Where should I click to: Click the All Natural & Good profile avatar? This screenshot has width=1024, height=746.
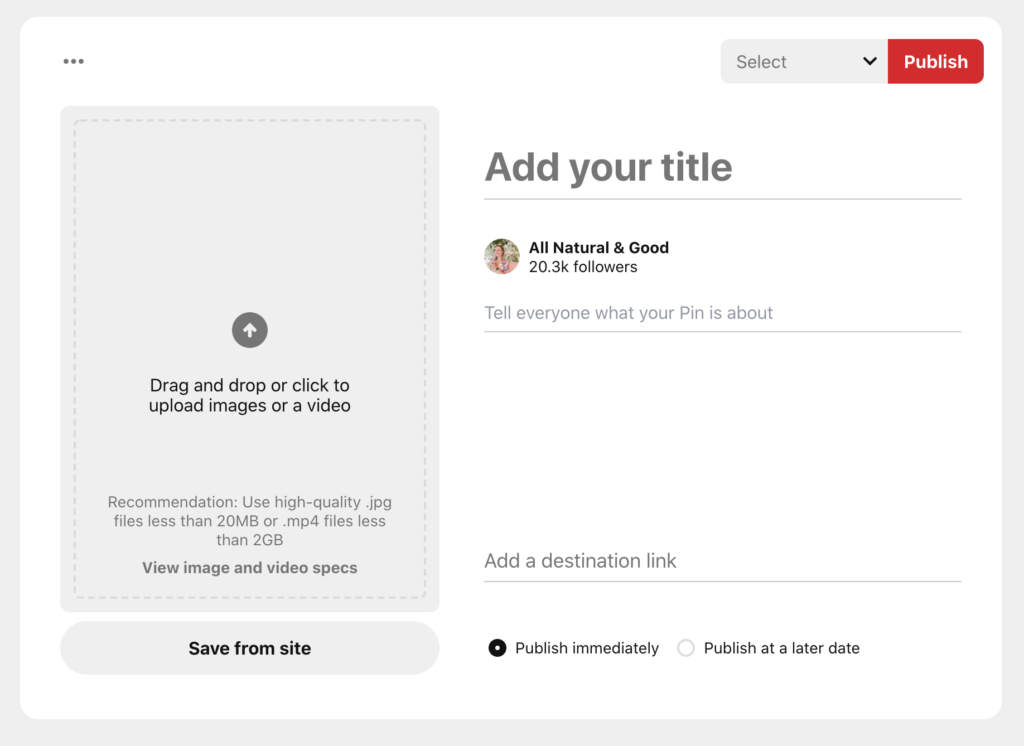click(502, 257)
